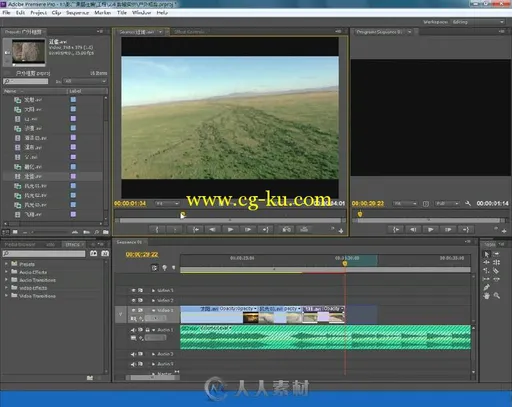Open Source monitor button editor plus icon
Viewport: 512px width, 407px height.
pos(341,231)
